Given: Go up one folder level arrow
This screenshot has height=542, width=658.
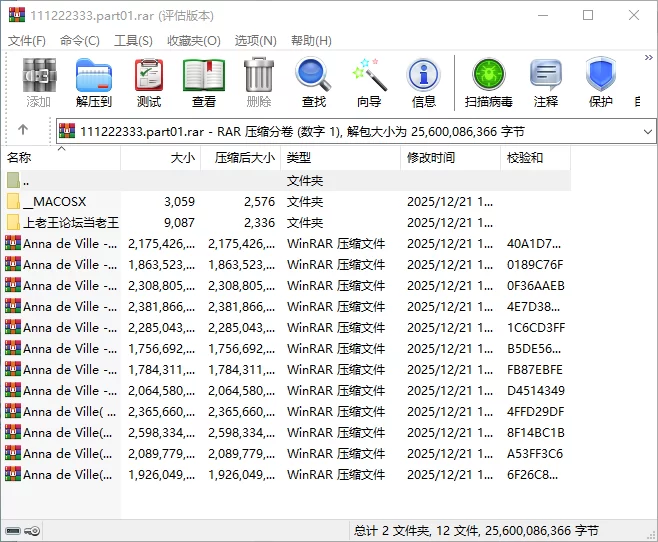Looking at the screenshot, I should point(23,130).
